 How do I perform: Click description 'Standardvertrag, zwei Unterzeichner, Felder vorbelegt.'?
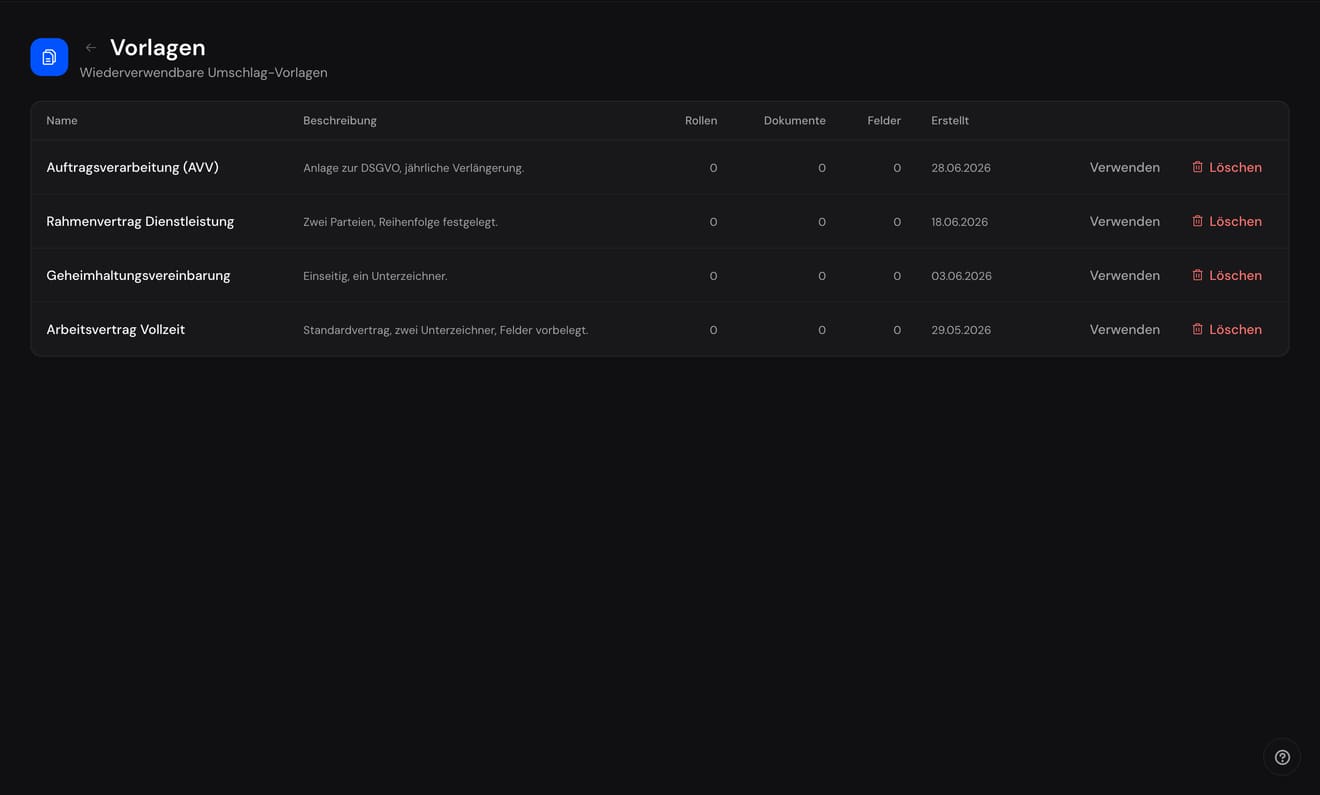[446, 330]
